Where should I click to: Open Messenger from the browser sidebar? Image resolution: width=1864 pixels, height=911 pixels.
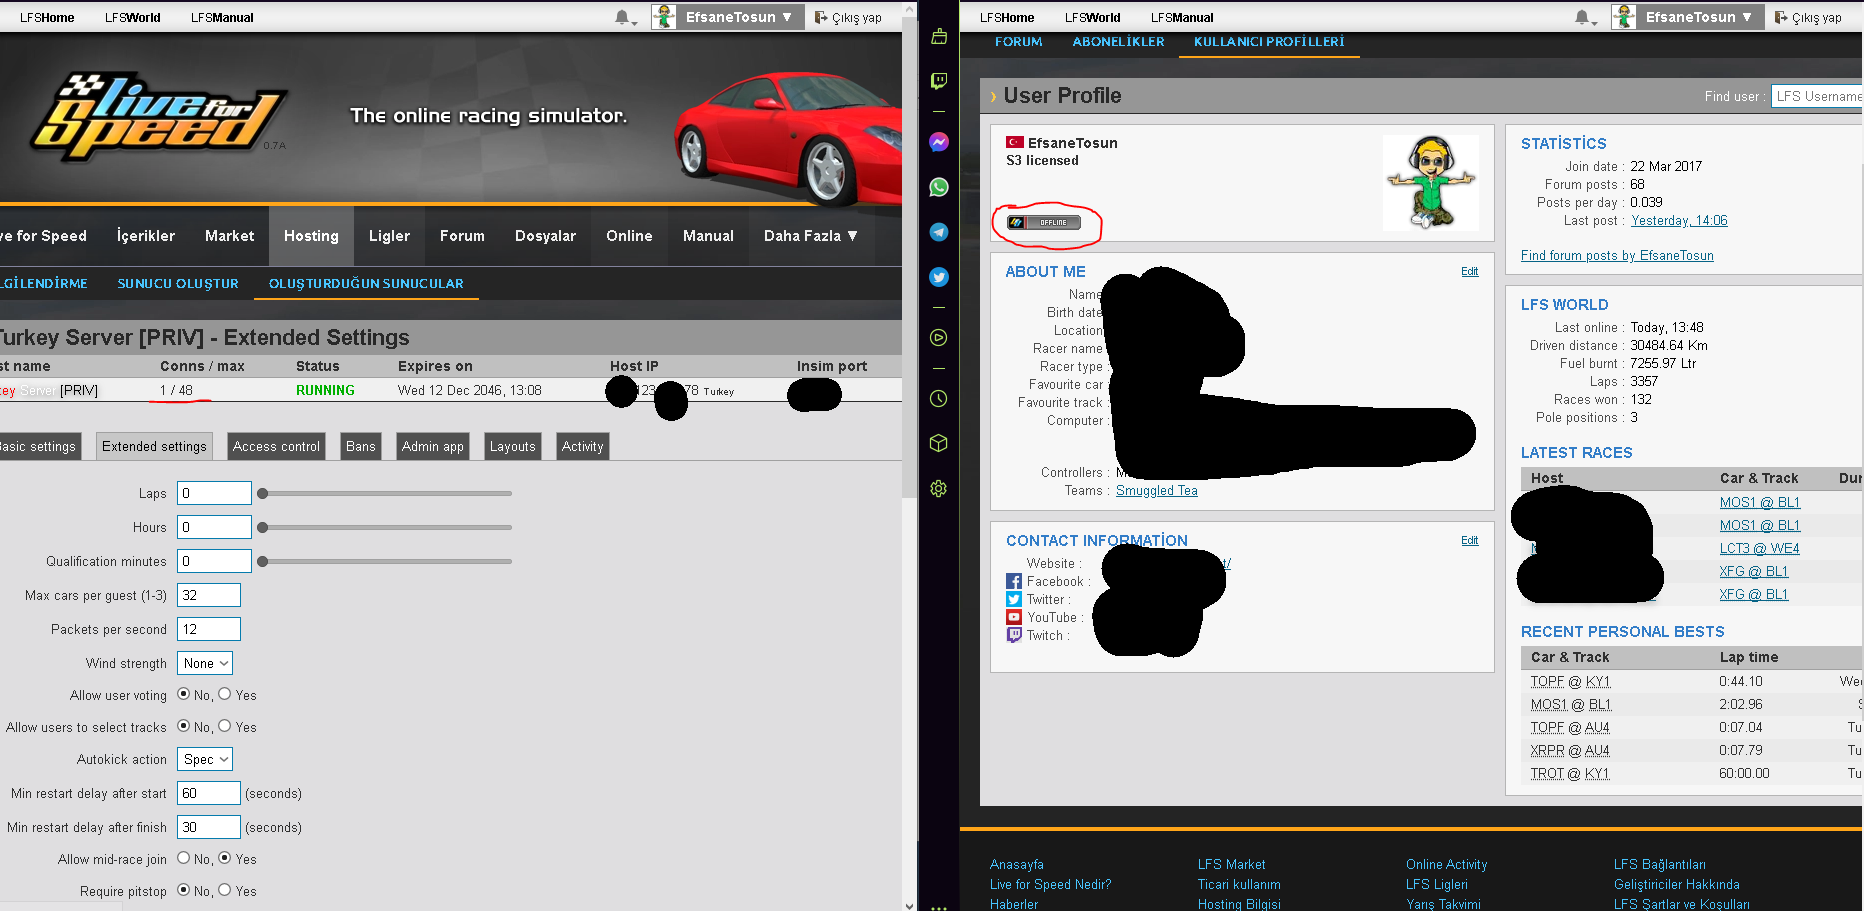(x=939, y=142)
